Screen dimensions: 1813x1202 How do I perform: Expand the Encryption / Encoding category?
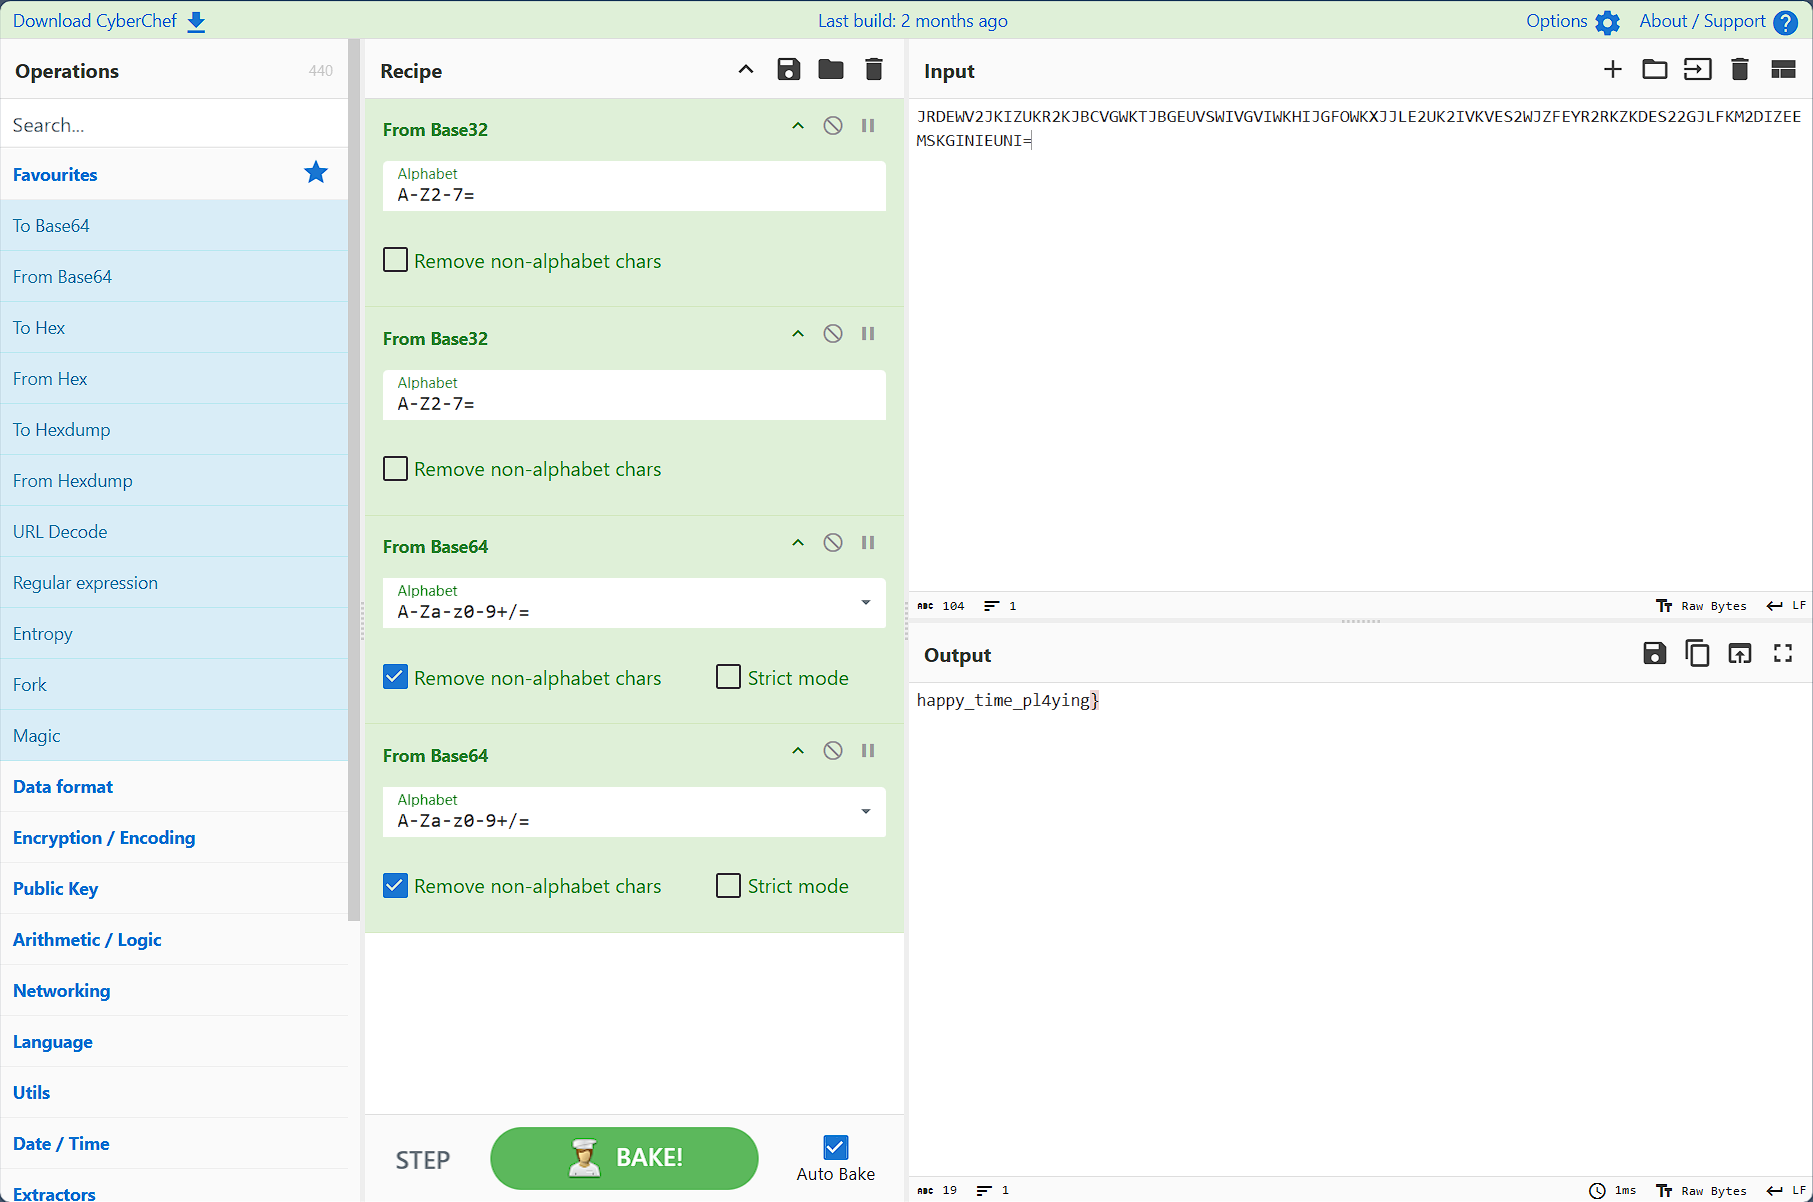click(x=174, y=838)
